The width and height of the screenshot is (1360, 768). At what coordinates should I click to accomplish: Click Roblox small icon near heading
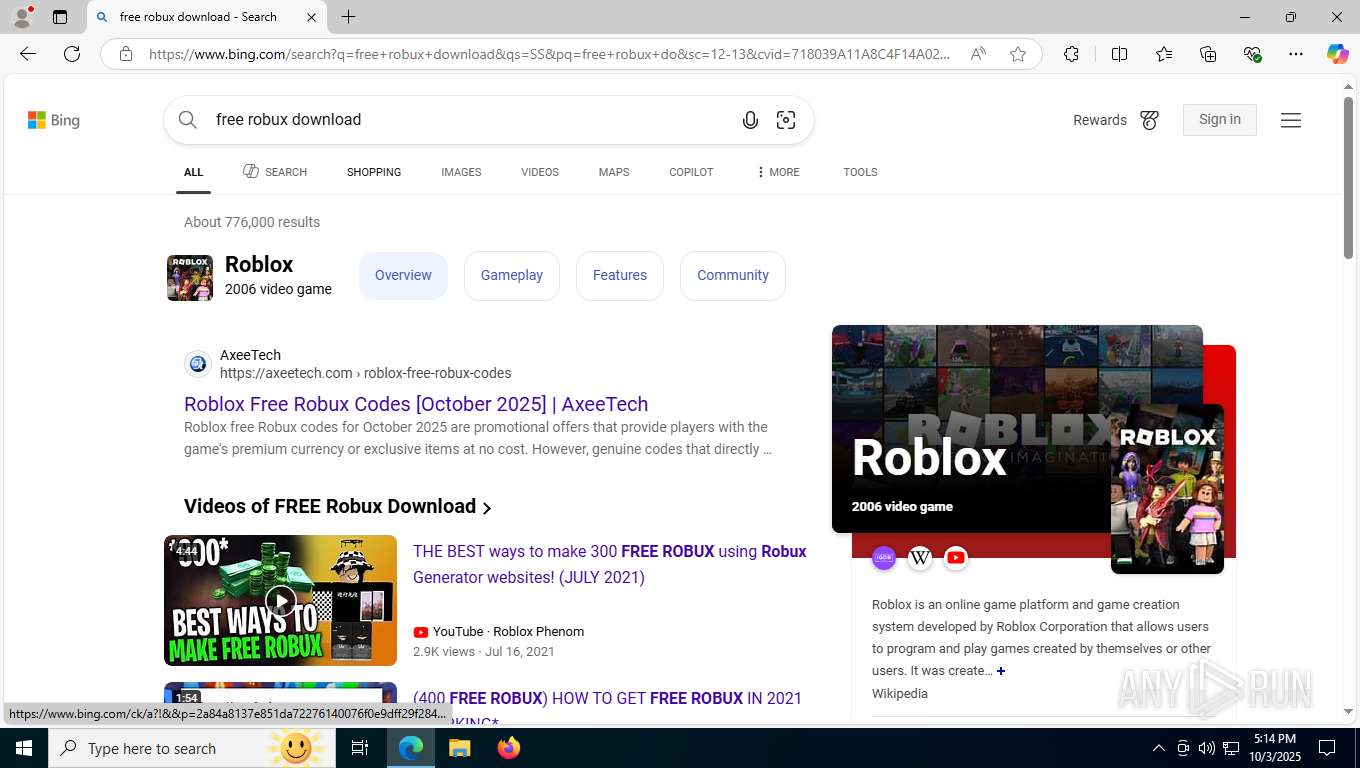point(190,278)
